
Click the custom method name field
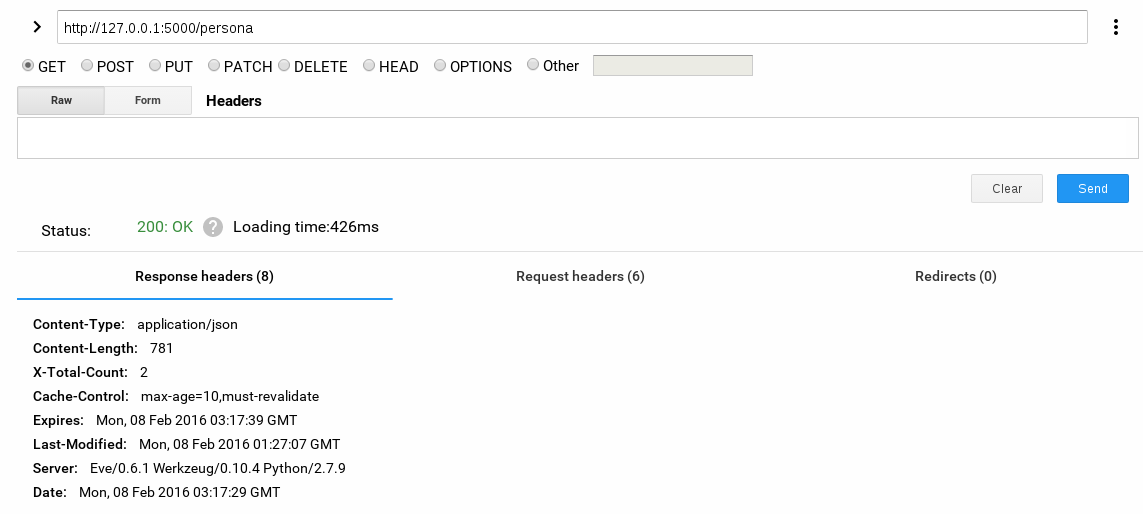pyautogui.click(x=672, y=66)
